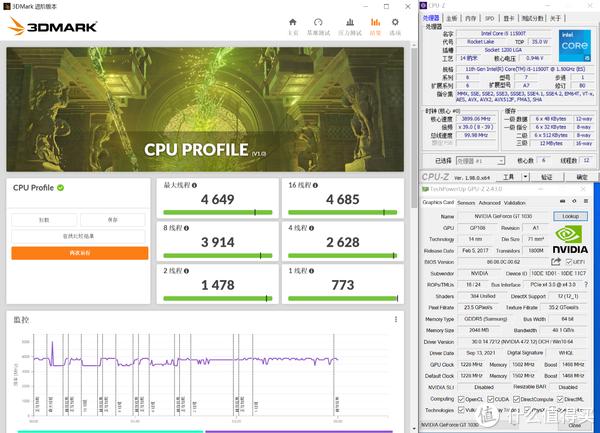Select the GPU-Z Graphics Card tab
600x433 pixels.
pyautogui.click(x=438, y=202)
